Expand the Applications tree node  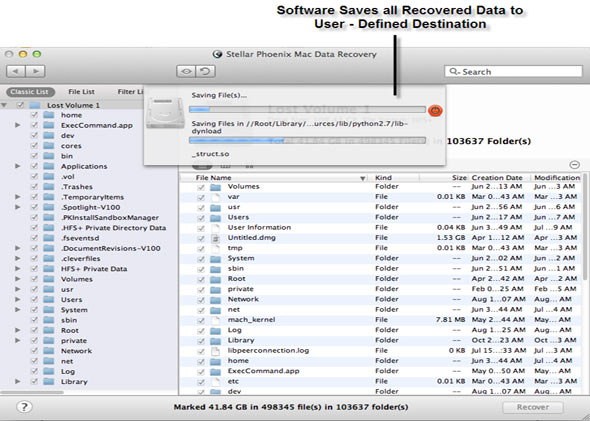[18, 166]
